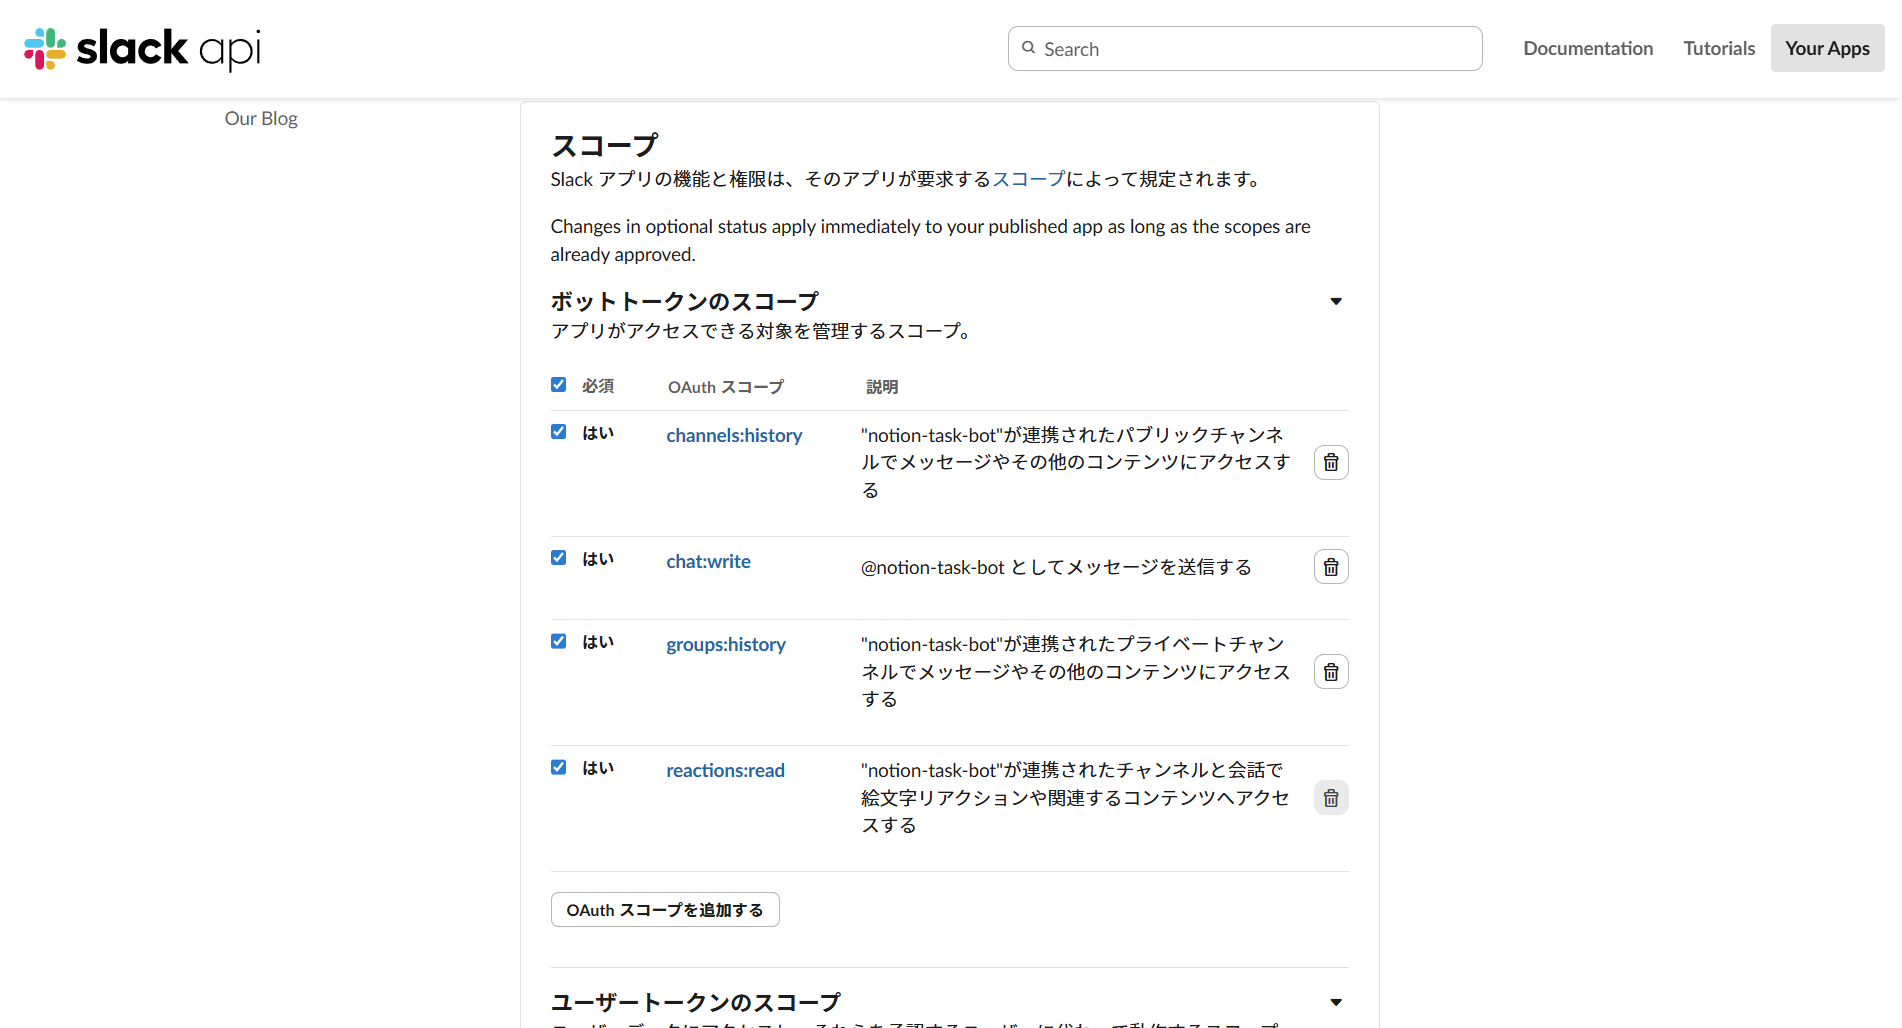Remove reactions:read scope using trash icon
This screenshot has height=1028, width=1902.
[x=1330, y=798]
